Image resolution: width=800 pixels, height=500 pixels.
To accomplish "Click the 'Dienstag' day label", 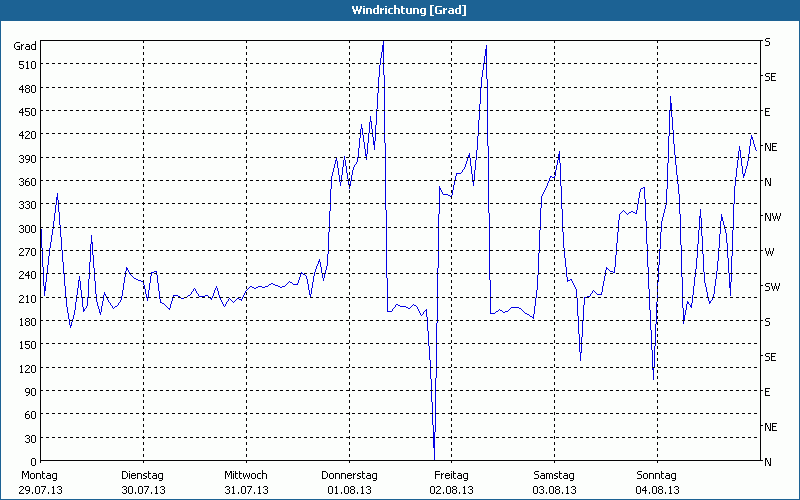I will [142, 476].
